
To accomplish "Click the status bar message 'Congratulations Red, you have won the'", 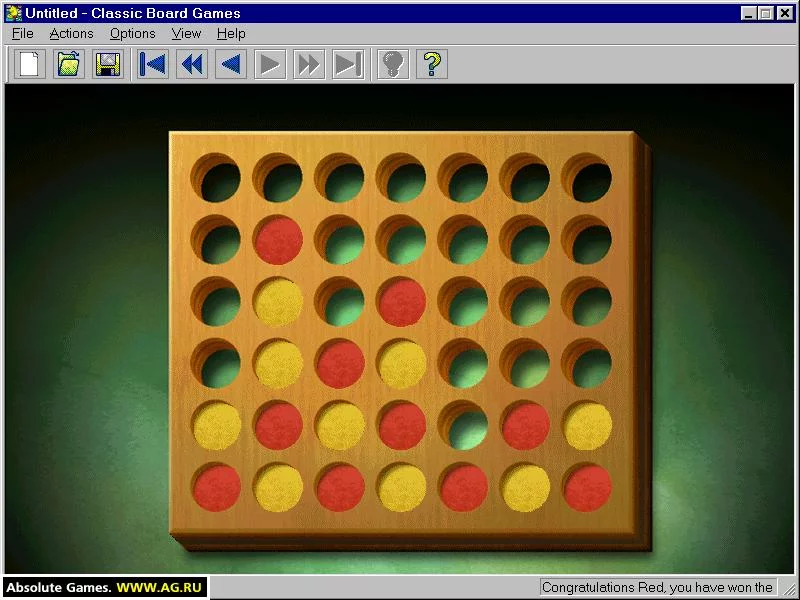I will coord(657,587).
